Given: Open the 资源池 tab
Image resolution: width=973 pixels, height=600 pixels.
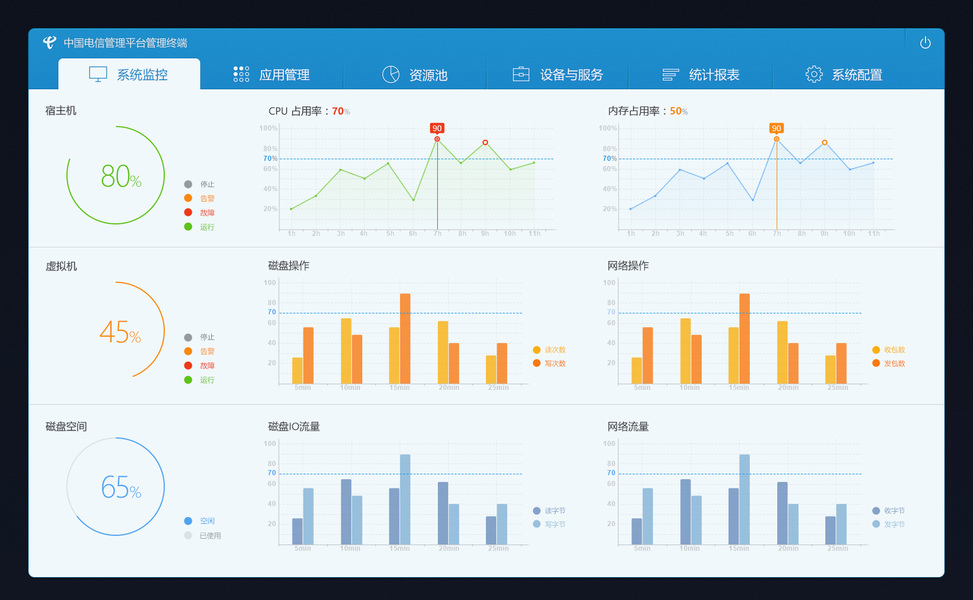Looking at the screenshot, I should pyautogui.click(x=415, y=74).
